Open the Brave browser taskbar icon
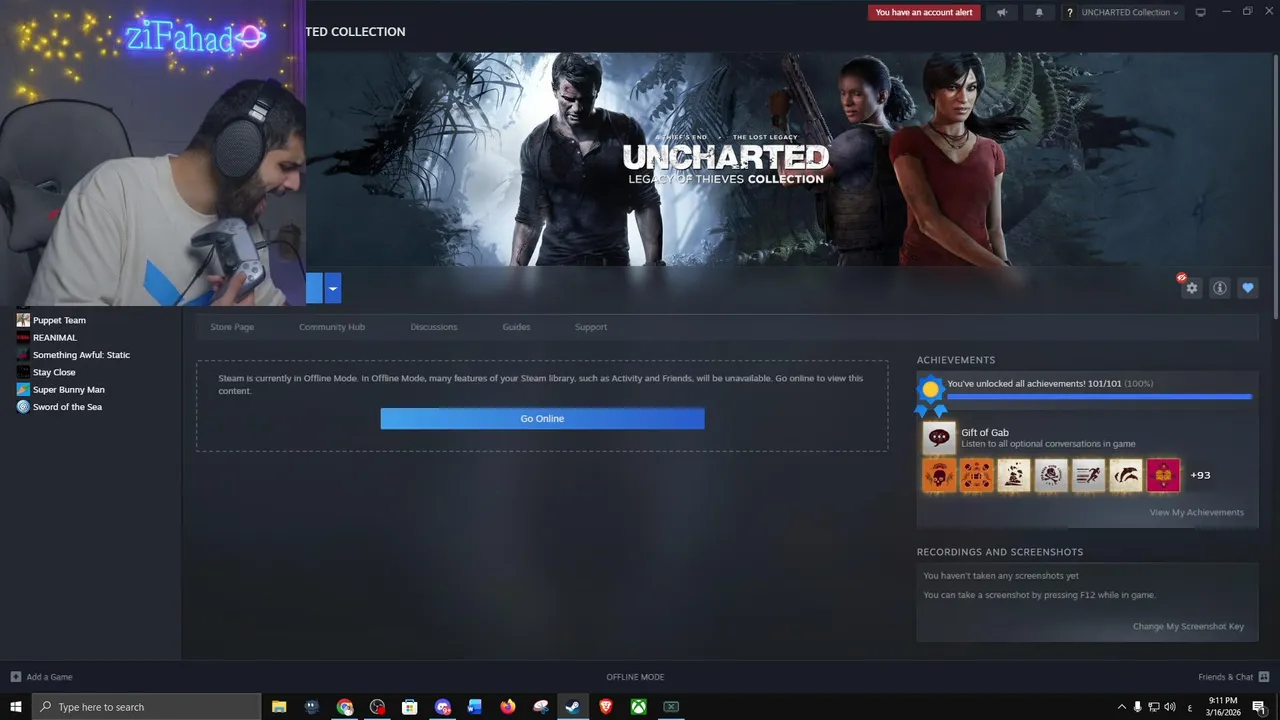 click(x=606, y=707)
